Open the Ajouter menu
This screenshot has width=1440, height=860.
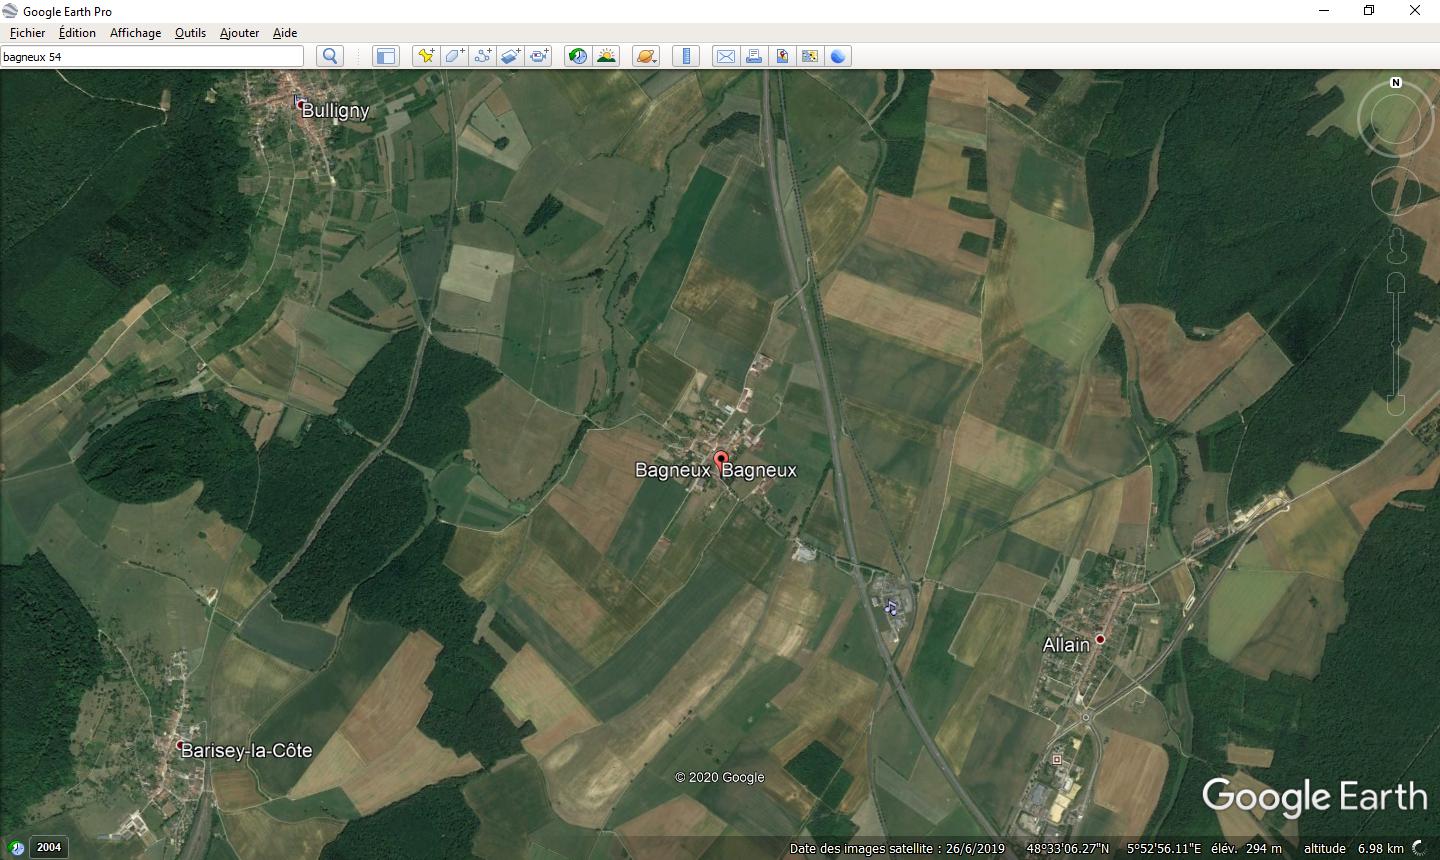click(239, 33)
